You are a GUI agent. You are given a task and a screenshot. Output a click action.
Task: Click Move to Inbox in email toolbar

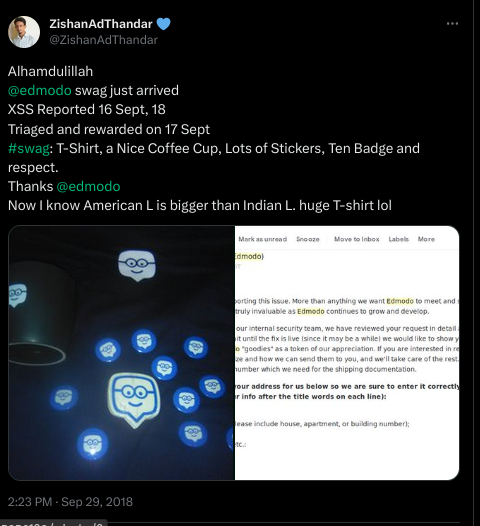pyautogui.click(x=357, y=239)
